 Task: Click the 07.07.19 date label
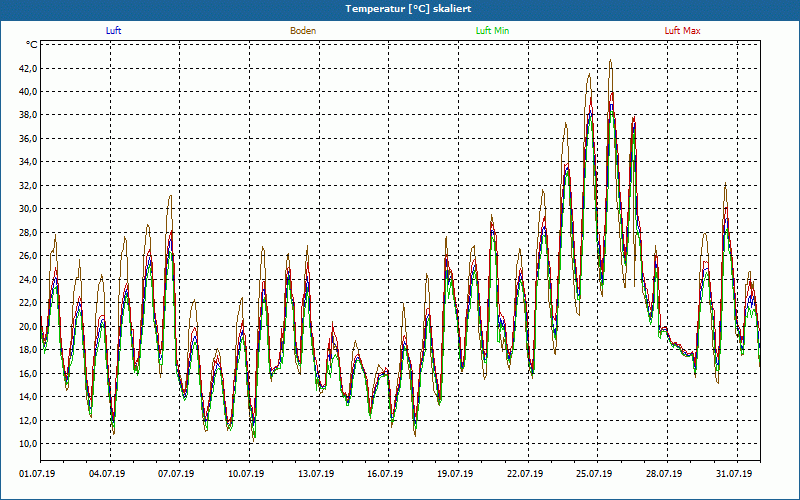[176, 474]
